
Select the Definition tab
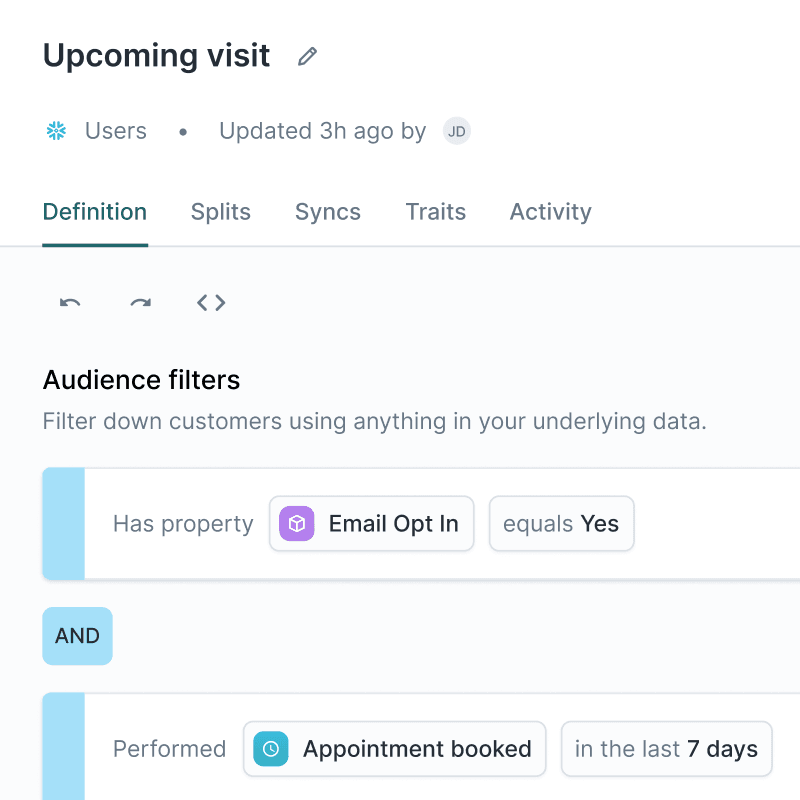pos(94,211)
